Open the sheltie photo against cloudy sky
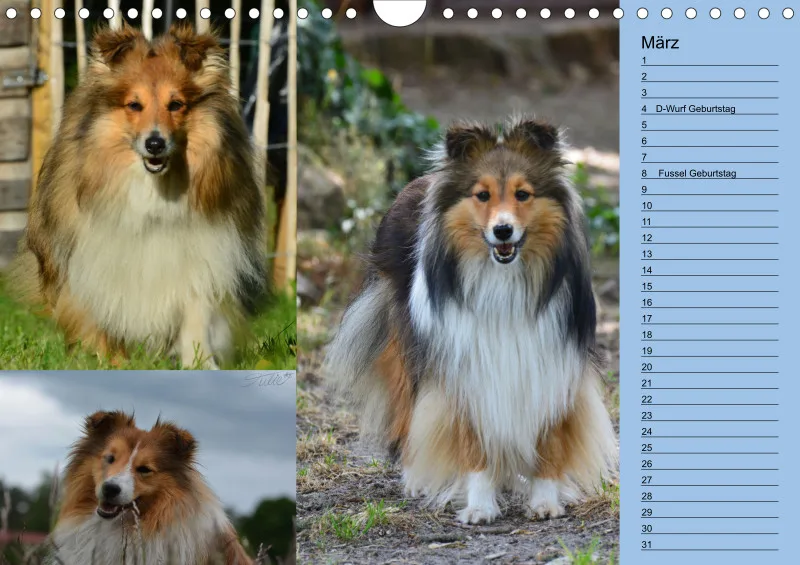The image size is (800, 565). pos(148,468)
